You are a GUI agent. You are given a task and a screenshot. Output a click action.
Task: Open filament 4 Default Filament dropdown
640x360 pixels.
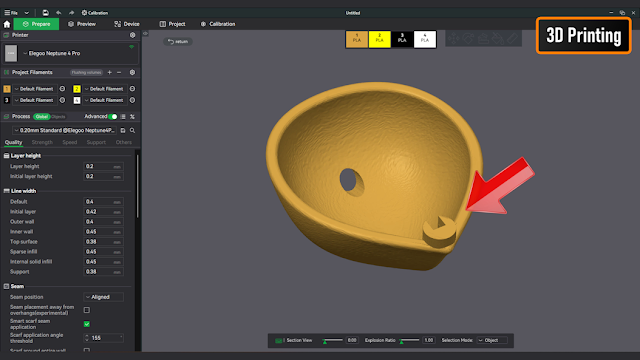tap(105, 100)
